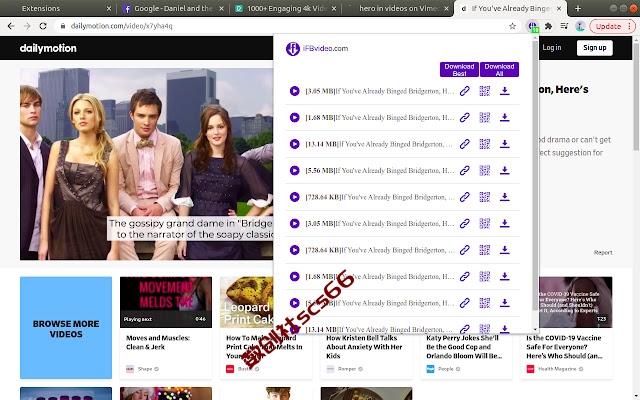Screen dimensions: 640x400
Task: Click Log in on Dailymotion
Action: pyautogui.click(x=552, y=48)
